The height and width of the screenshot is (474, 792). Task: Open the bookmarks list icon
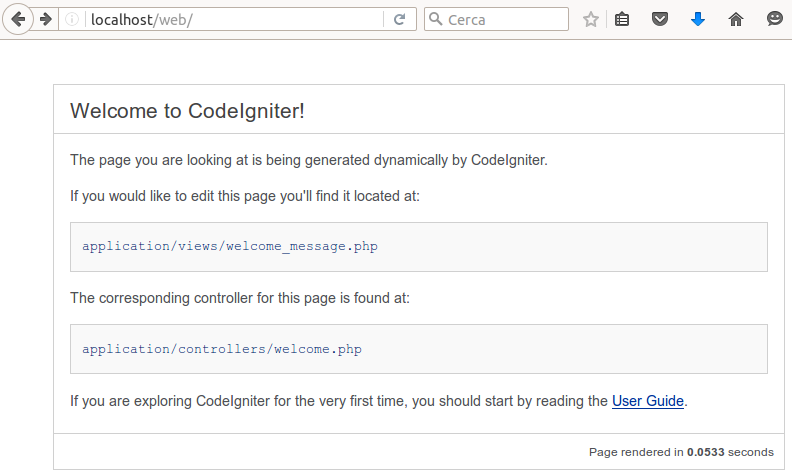click(x=622, y=19)
